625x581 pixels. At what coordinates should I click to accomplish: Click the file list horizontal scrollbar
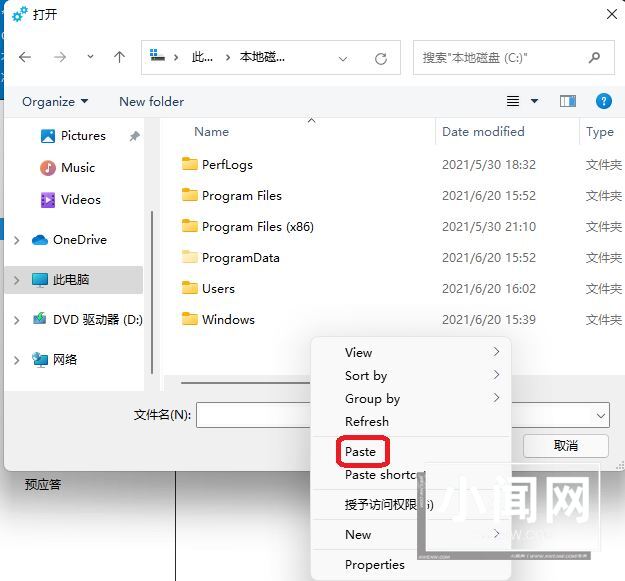[246, 383]
